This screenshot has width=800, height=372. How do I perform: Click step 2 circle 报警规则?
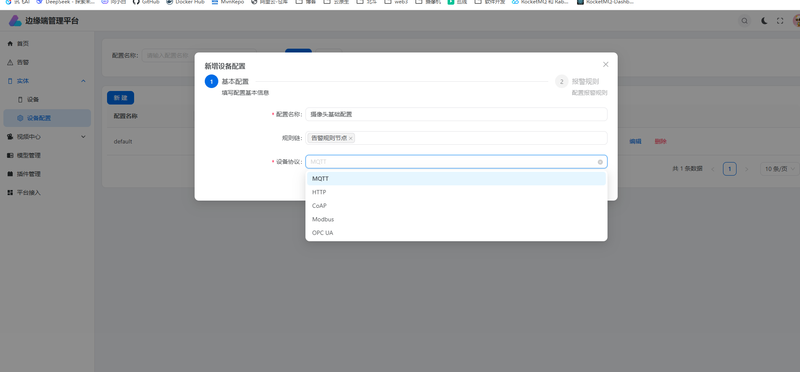(562, 82)
